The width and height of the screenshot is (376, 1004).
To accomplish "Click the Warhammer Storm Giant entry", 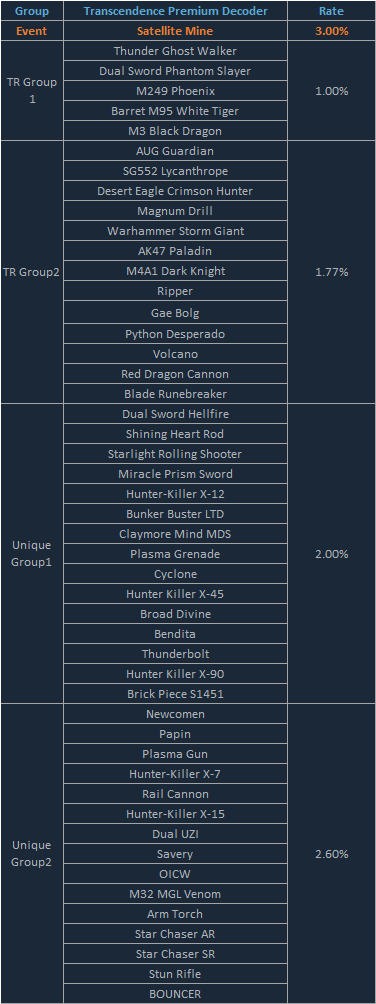I will pos(176,231).
